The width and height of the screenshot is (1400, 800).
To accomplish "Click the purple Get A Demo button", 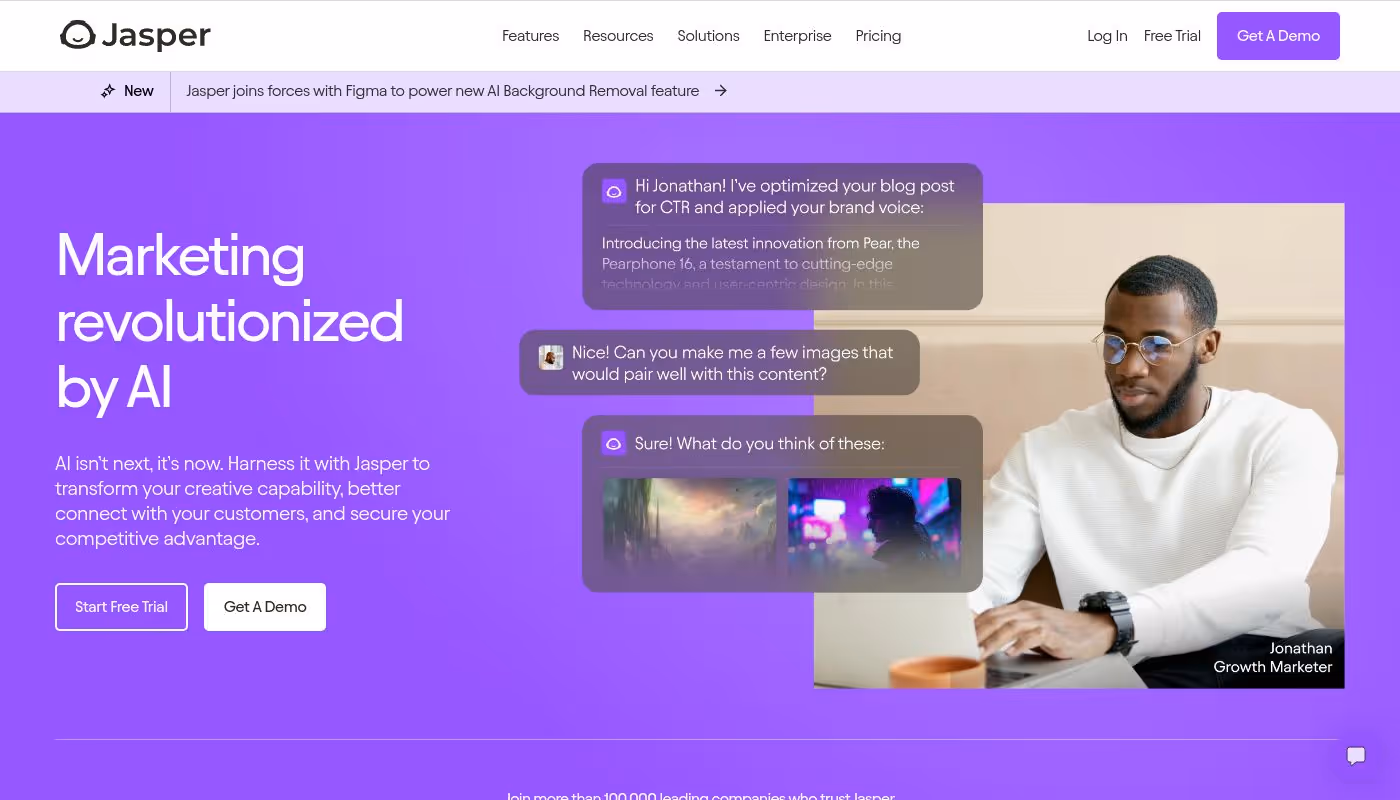I will (x=1278, y=36).
